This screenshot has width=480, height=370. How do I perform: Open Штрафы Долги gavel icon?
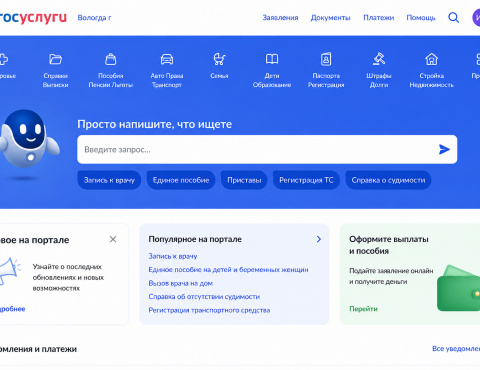(x=379, y=59)
